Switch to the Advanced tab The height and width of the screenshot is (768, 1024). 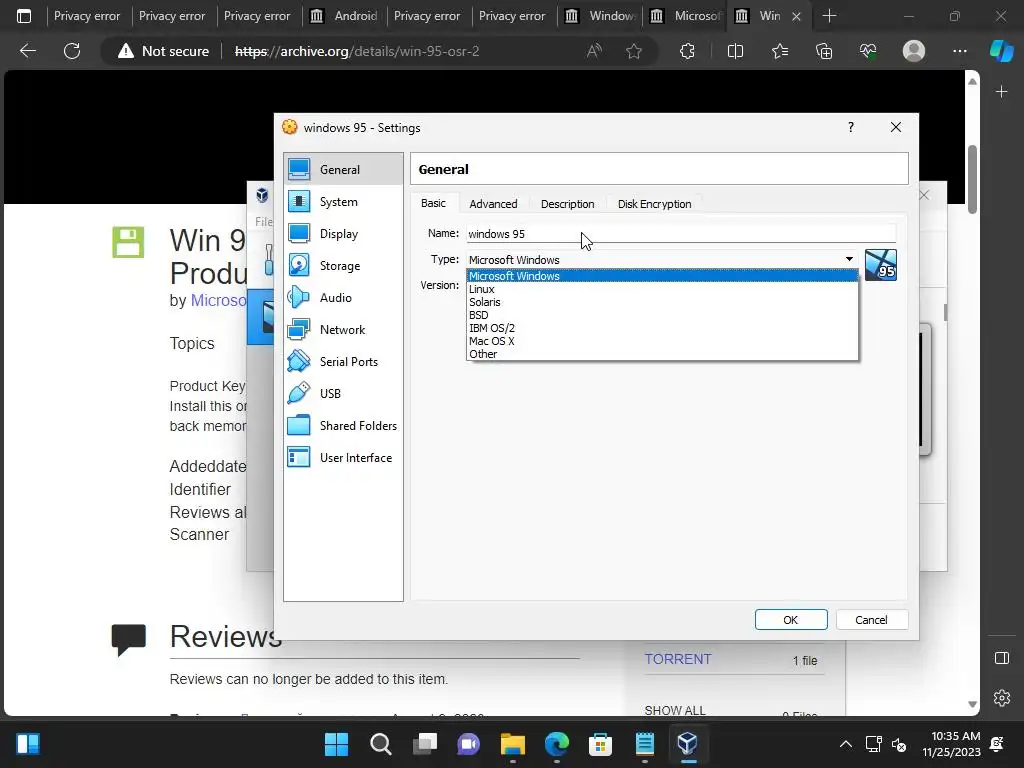(493, 204)
